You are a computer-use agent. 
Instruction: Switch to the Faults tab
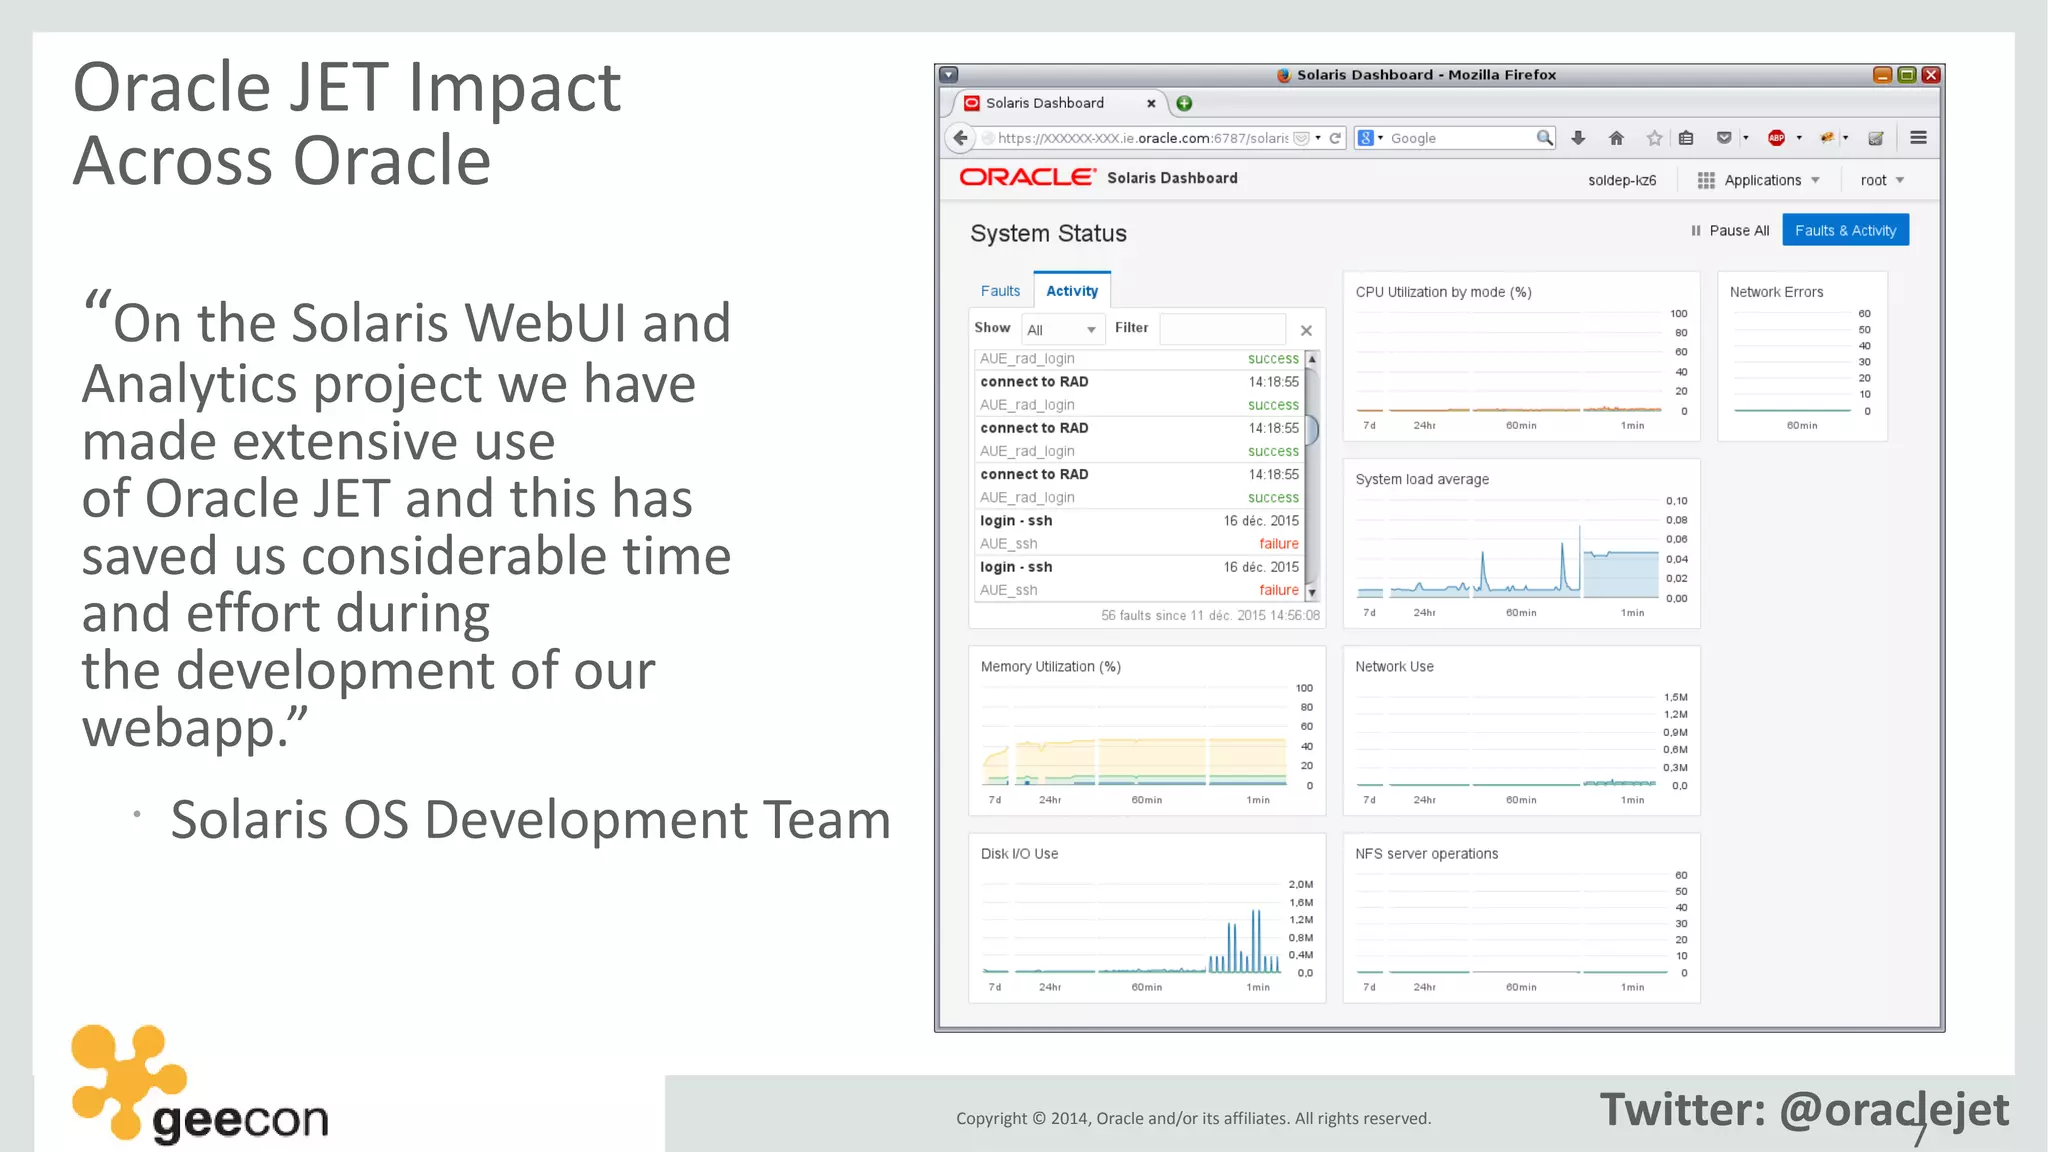(x=1000, y=291)
